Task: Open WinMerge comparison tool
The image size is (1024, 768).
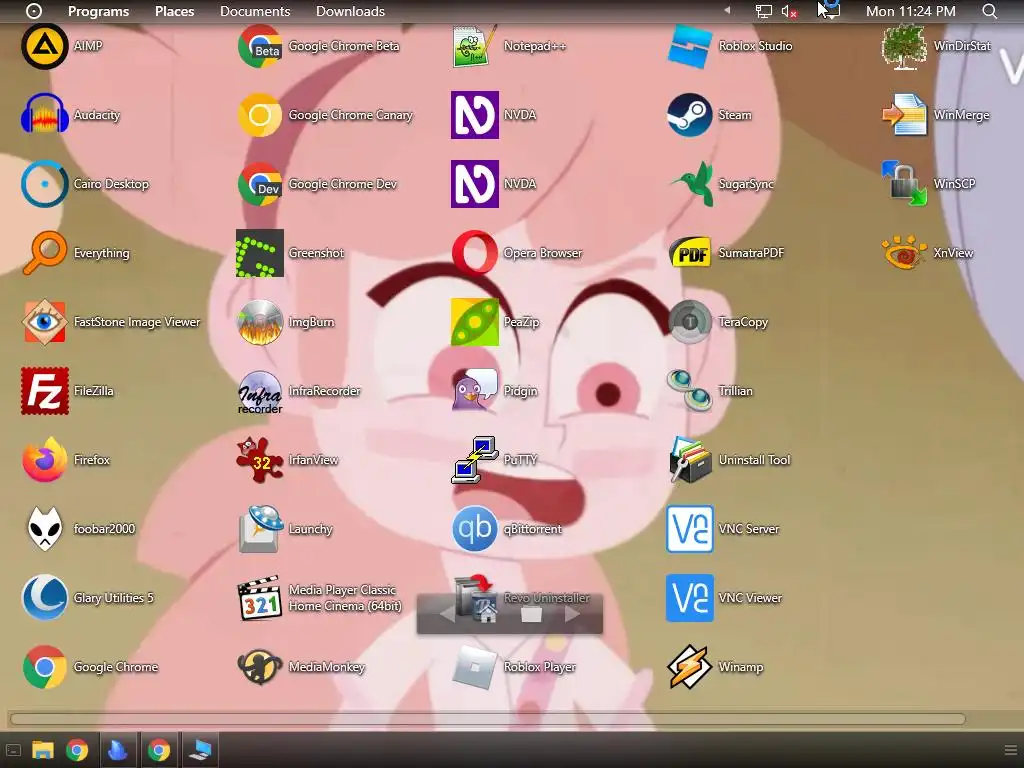Action: [x=904, y=115]
